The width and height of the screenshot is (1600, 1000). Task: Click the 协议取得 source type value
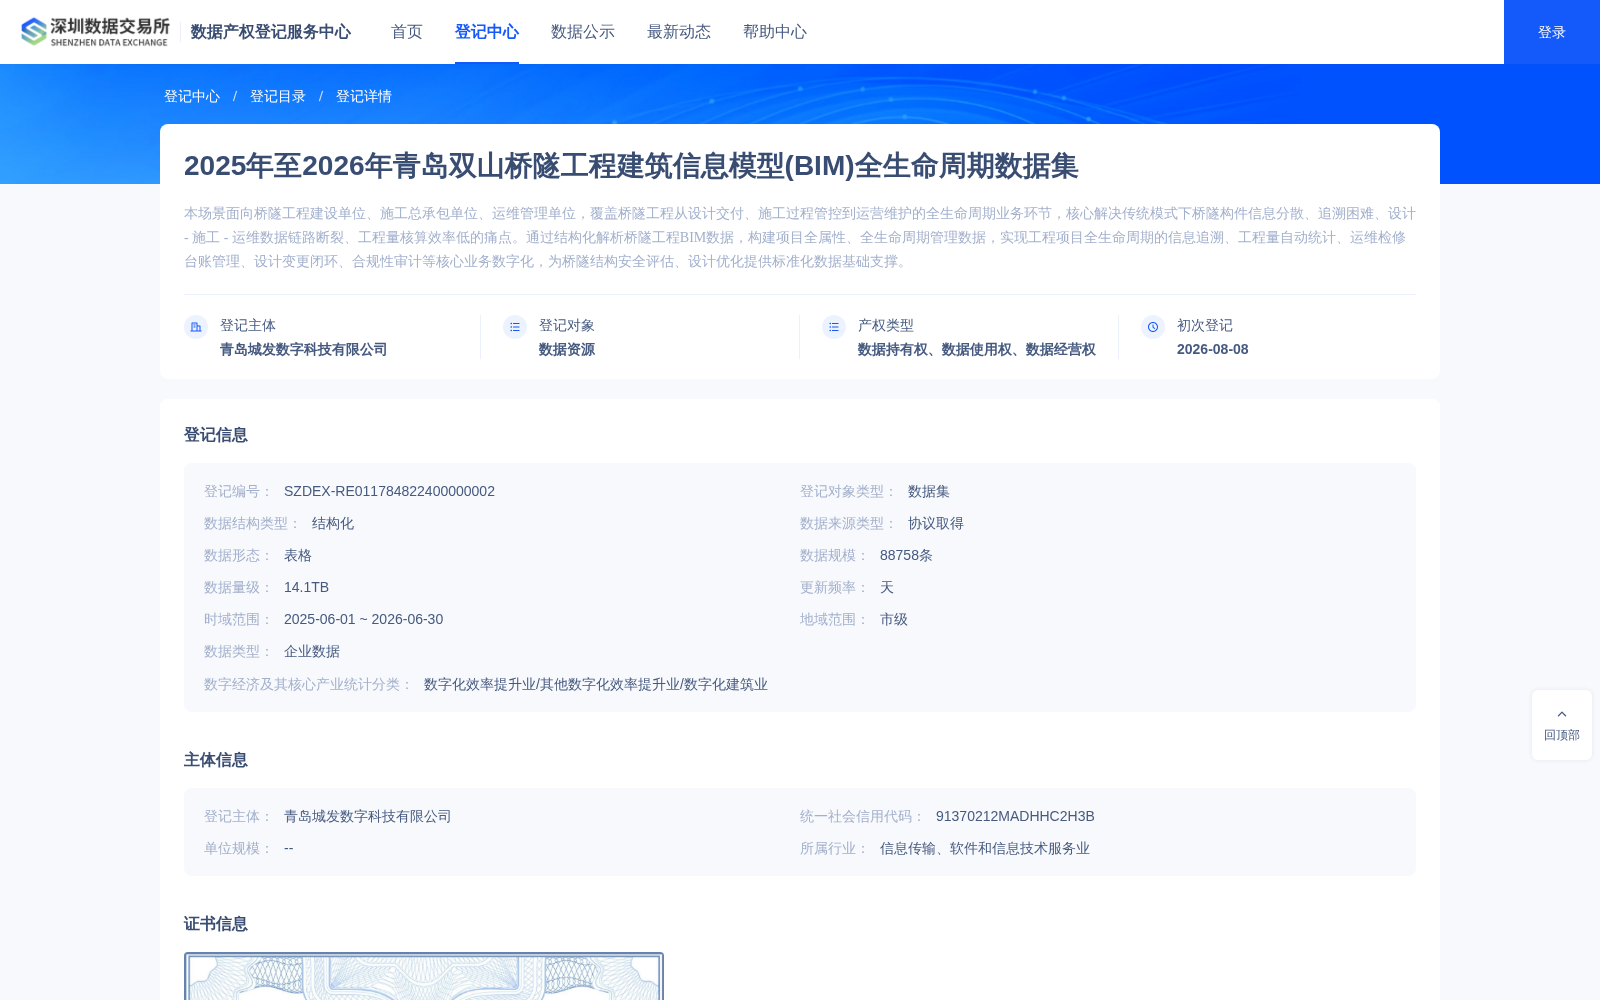[x=936, y=523]
